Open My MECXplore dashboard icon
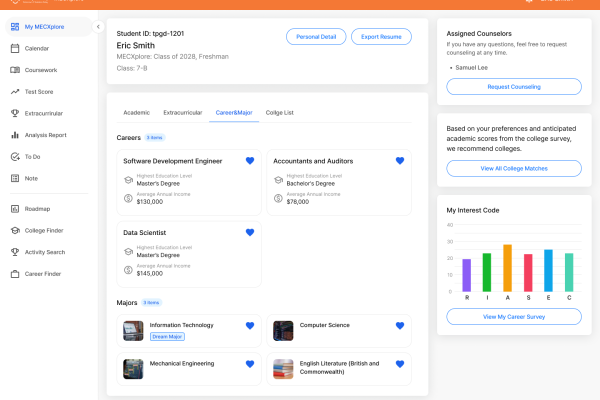 15,26
